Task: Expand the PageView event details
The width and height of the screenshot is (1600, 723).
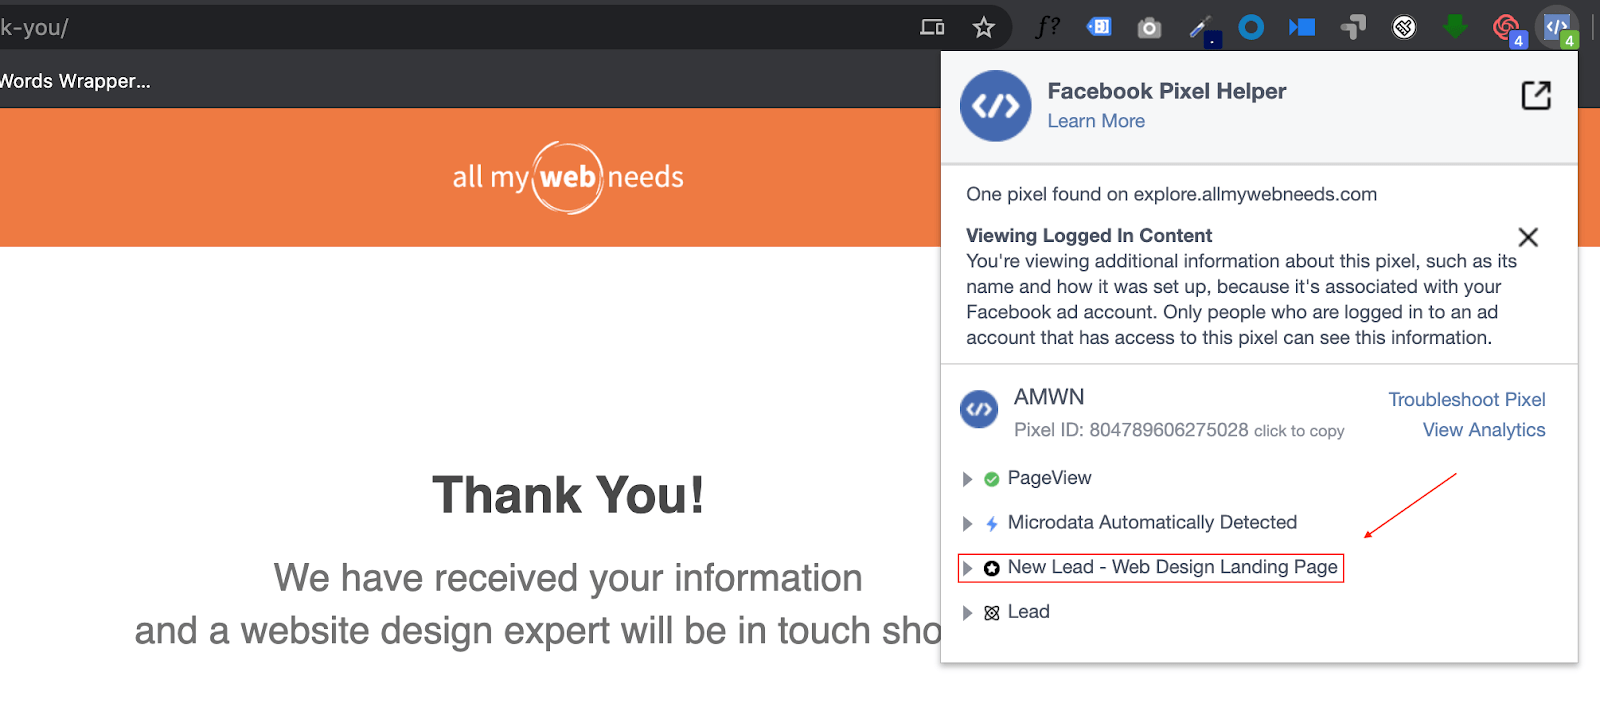Action: (x=967, y=479)
